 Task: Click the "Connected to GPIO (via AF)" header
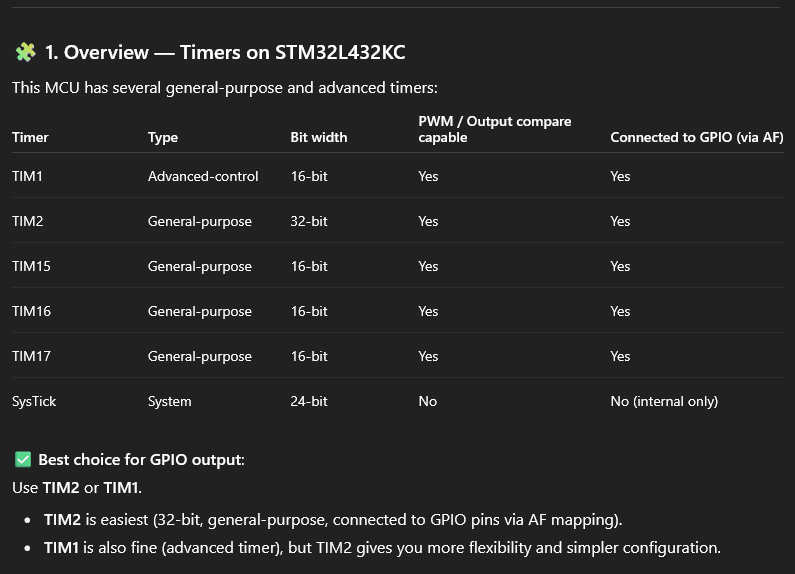click(x=696, y=137)
